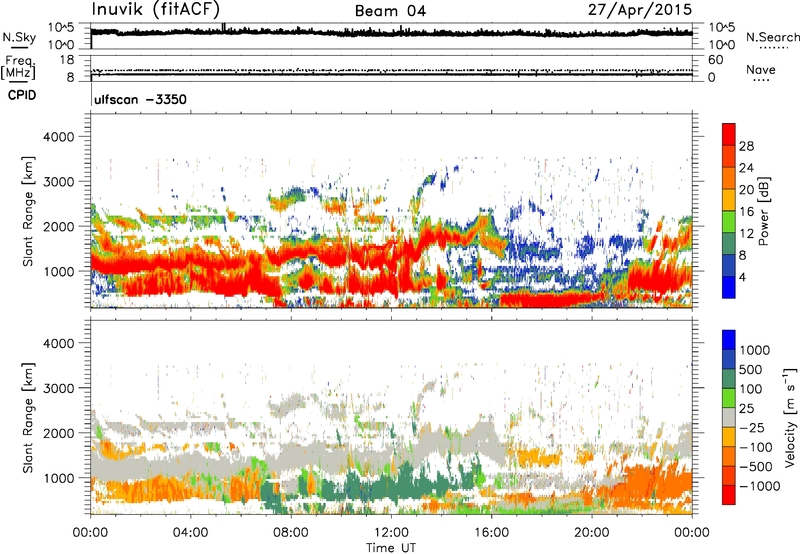Viewport: 800px width, 554px height.
Task: Click the 'Nave' legend label
Action: point(761,69)
